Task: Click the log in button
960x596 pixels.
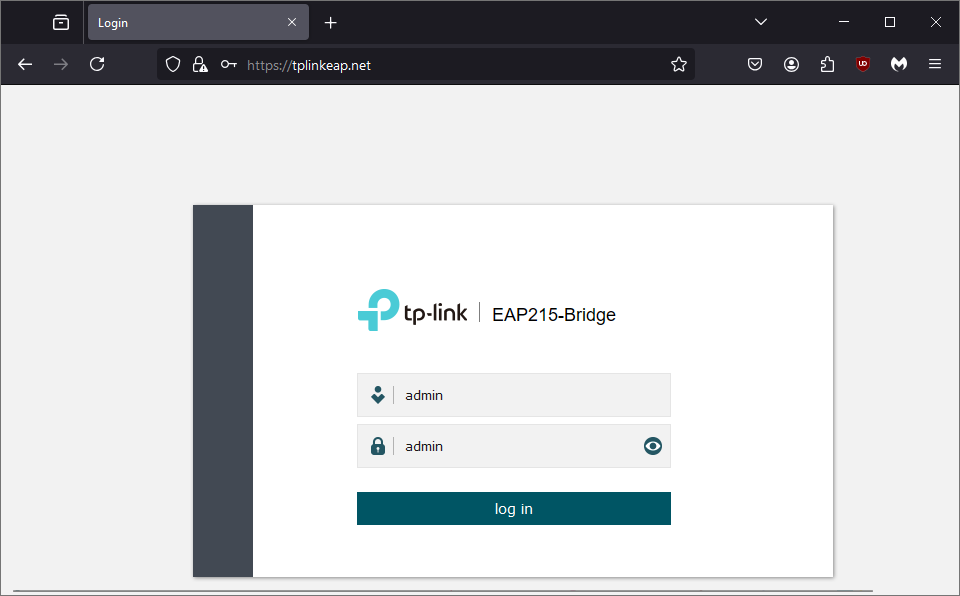Action: (514, 508)
